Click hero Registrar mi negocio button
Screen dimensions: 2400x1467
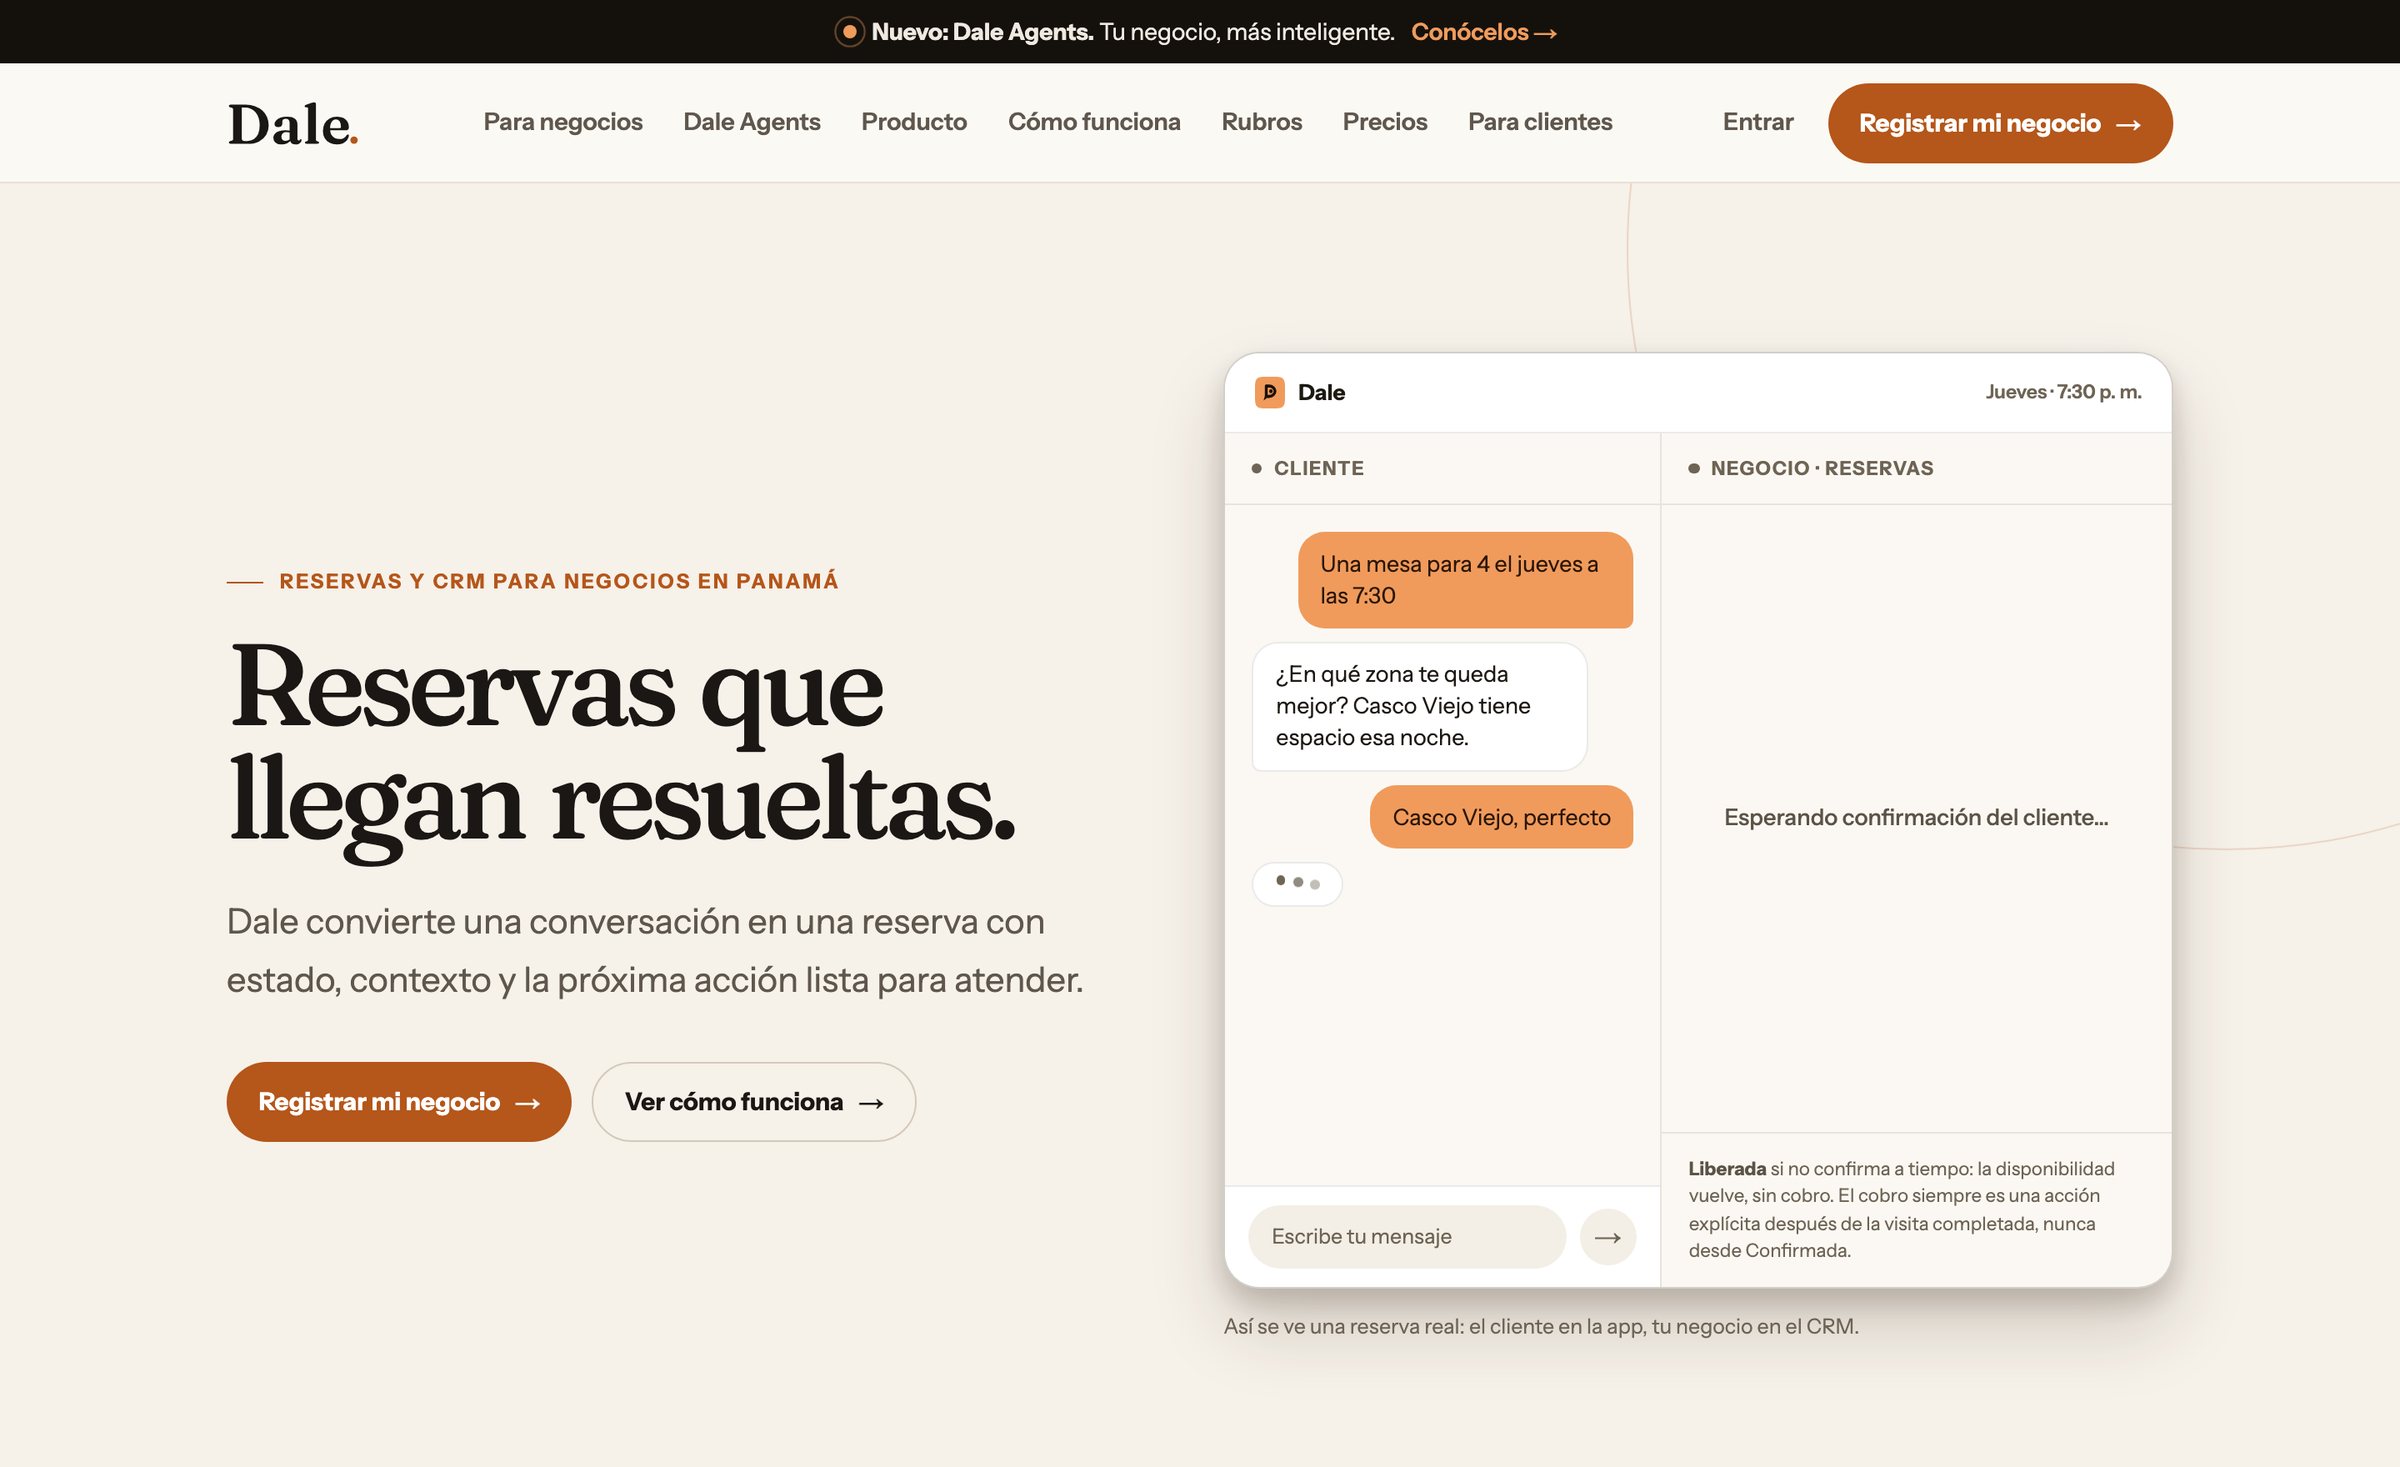(399, 1102)
